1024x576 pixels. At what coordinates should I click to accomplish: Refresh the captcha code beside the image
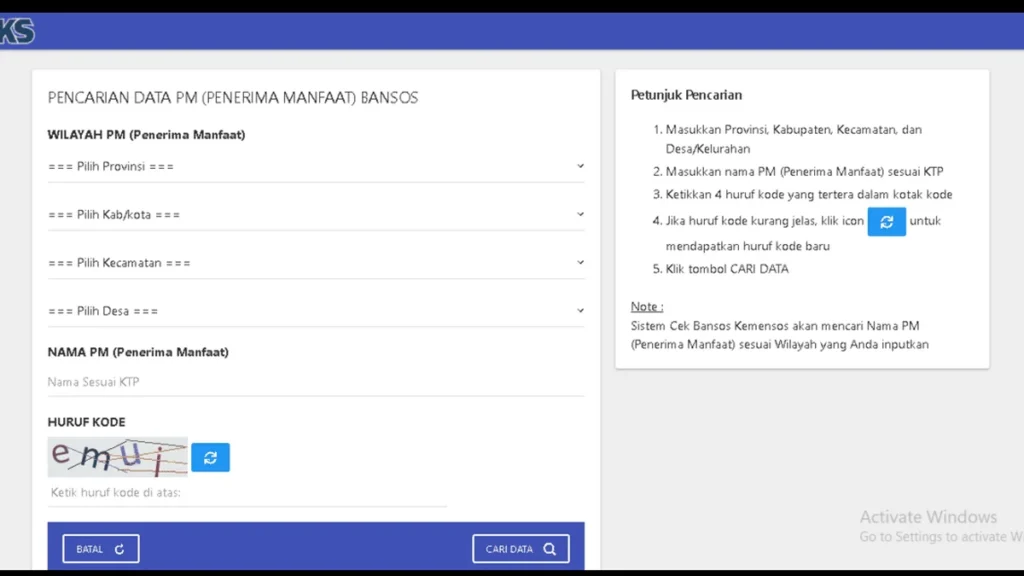(210, 457)
